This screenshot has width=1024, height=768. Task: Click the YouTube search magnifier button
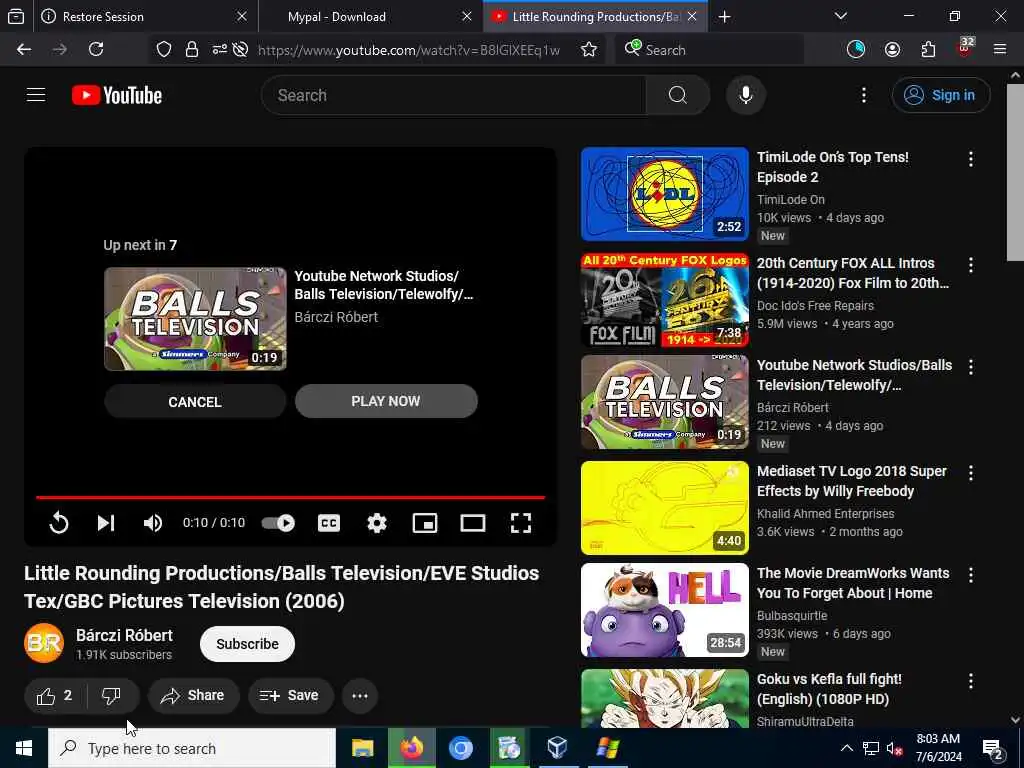click(x=677, y=95)
